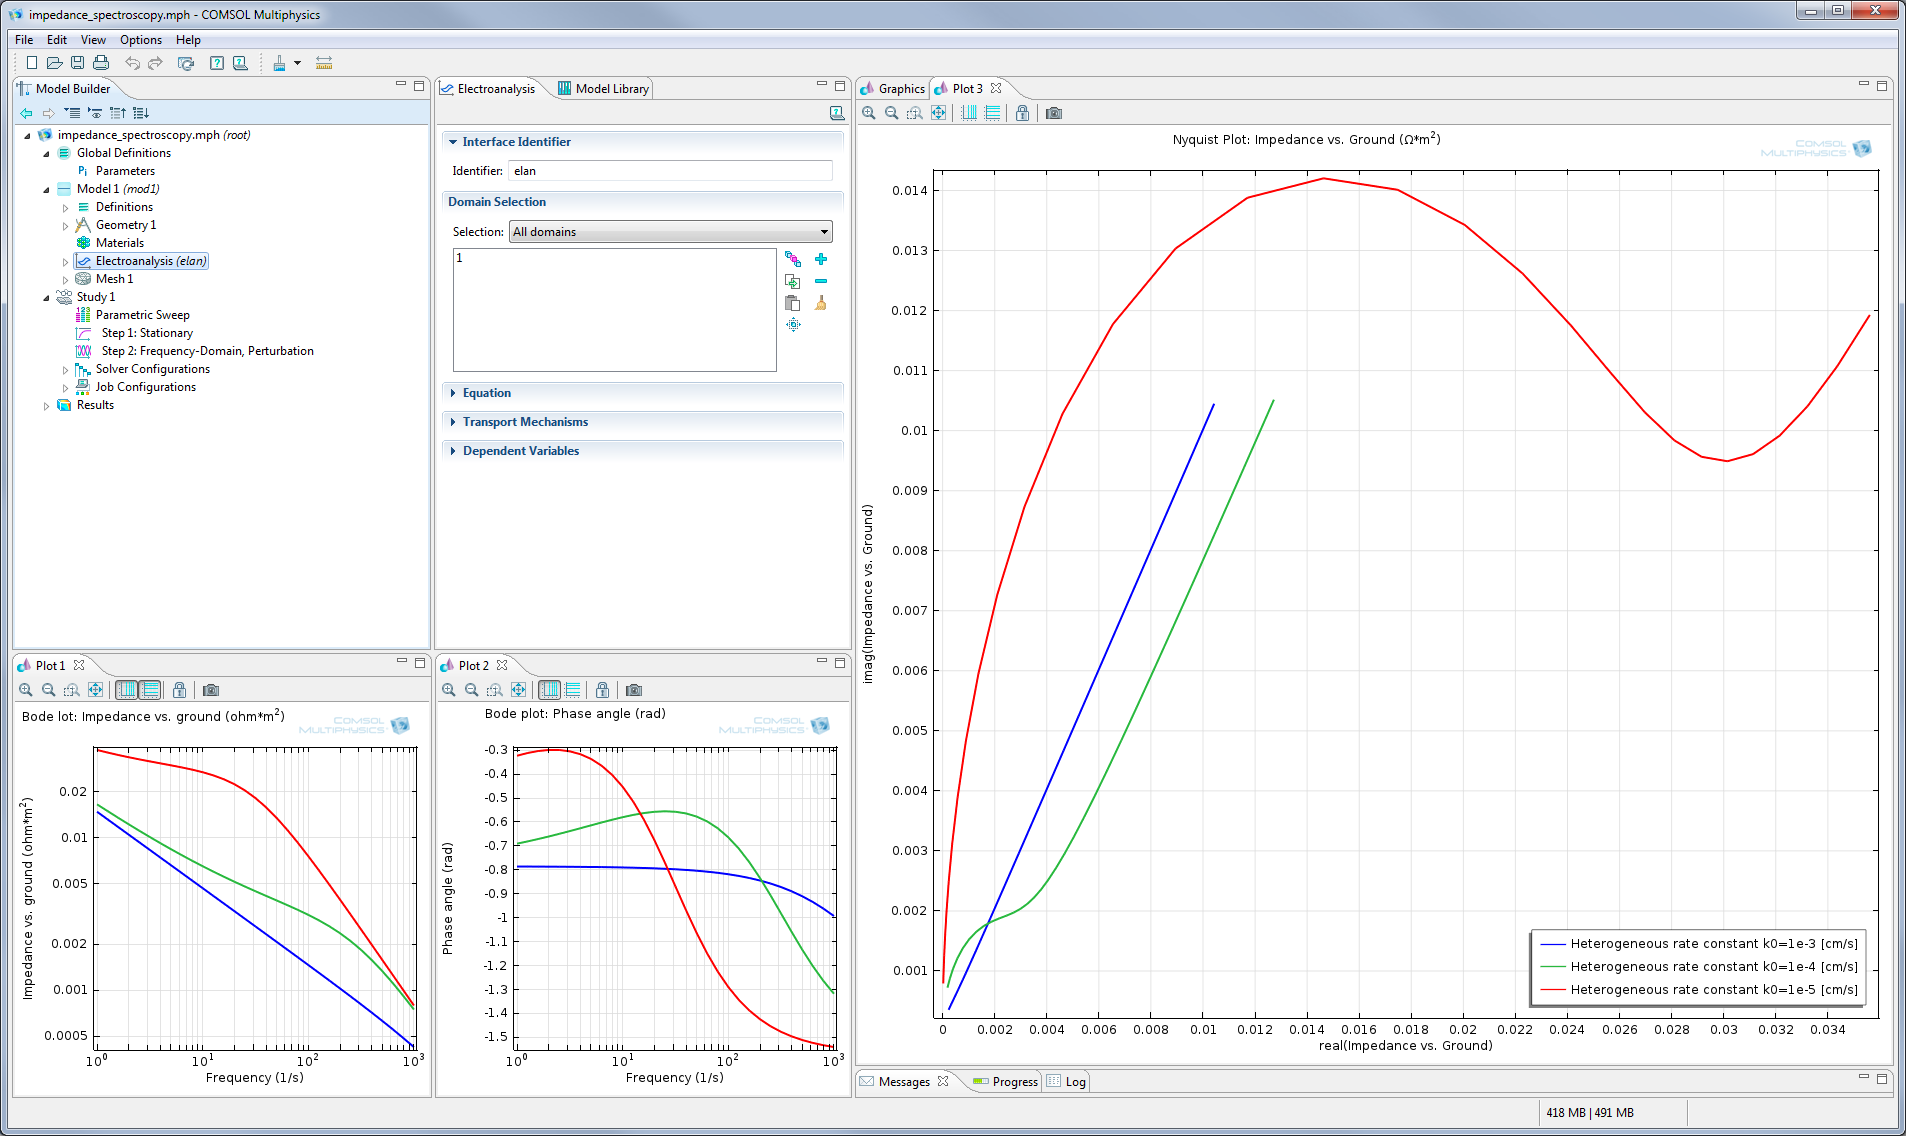Open the Log tab at the bottom
The height and width of the screenshot is (1136, 1906).
tap(1074, 1081)
